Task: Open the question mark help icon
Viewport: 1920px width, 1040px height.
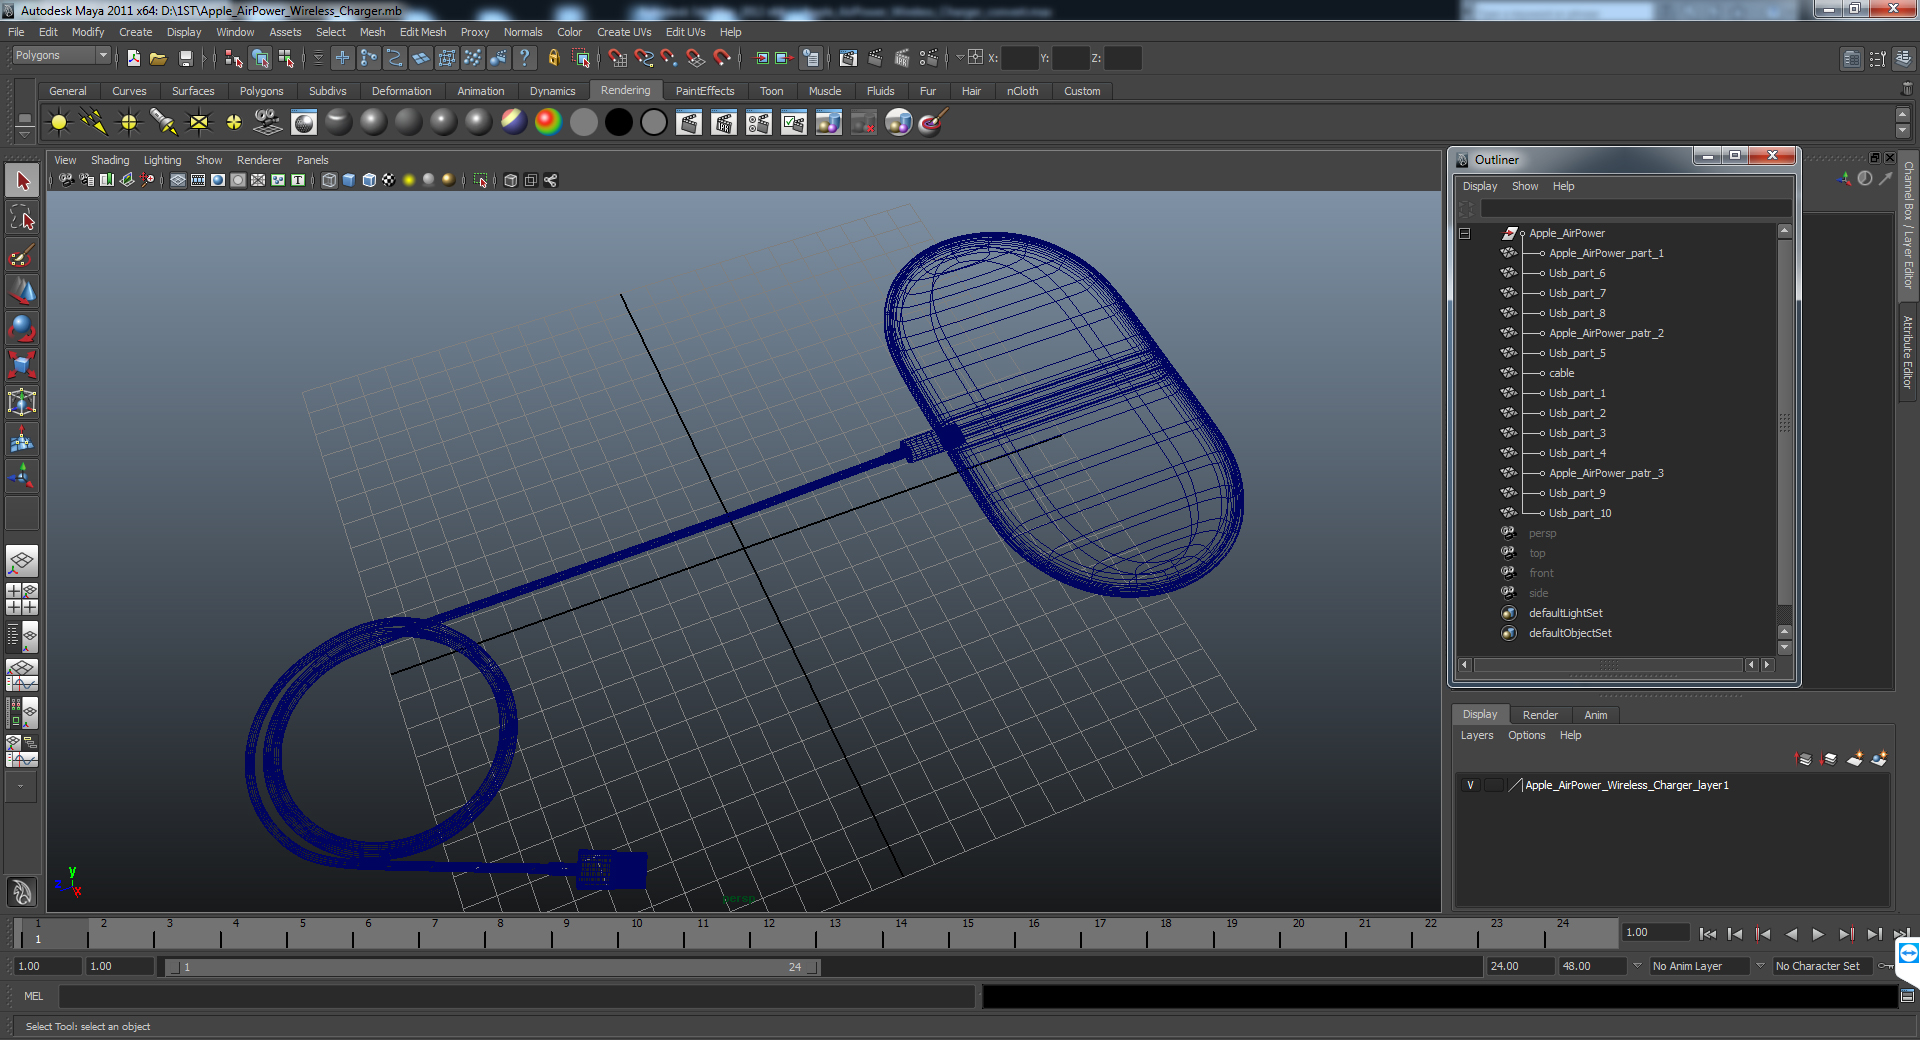Action: pyautogui.click(x=525, y=58)
